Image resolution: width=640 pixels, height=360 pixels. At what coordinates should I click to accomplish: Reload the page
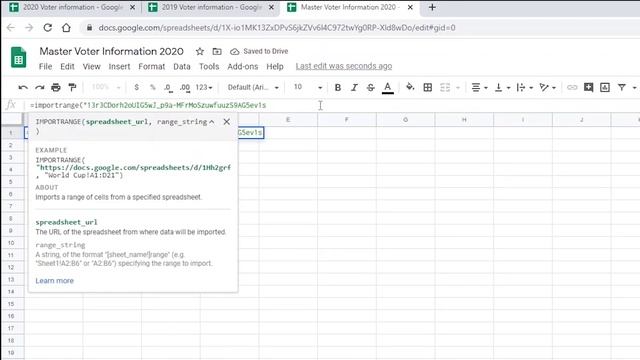pos(48,28)
